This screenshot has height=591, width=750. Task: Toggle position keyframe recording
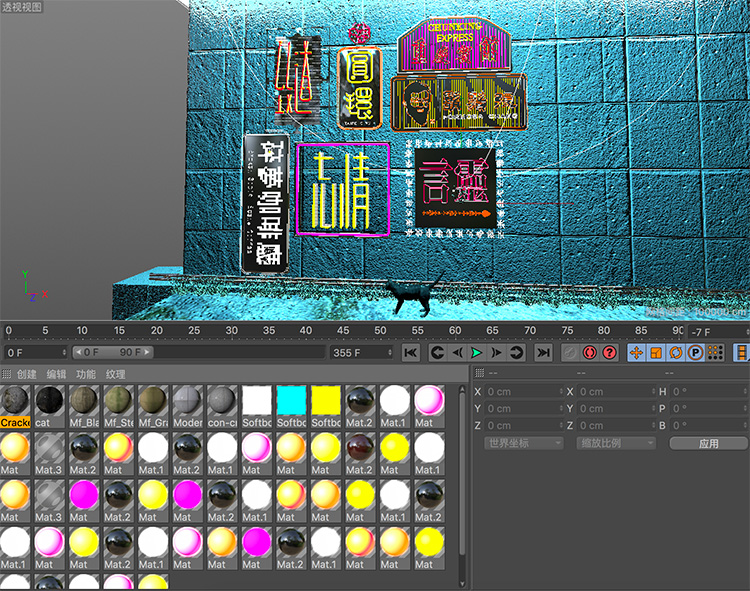(636, 353)
